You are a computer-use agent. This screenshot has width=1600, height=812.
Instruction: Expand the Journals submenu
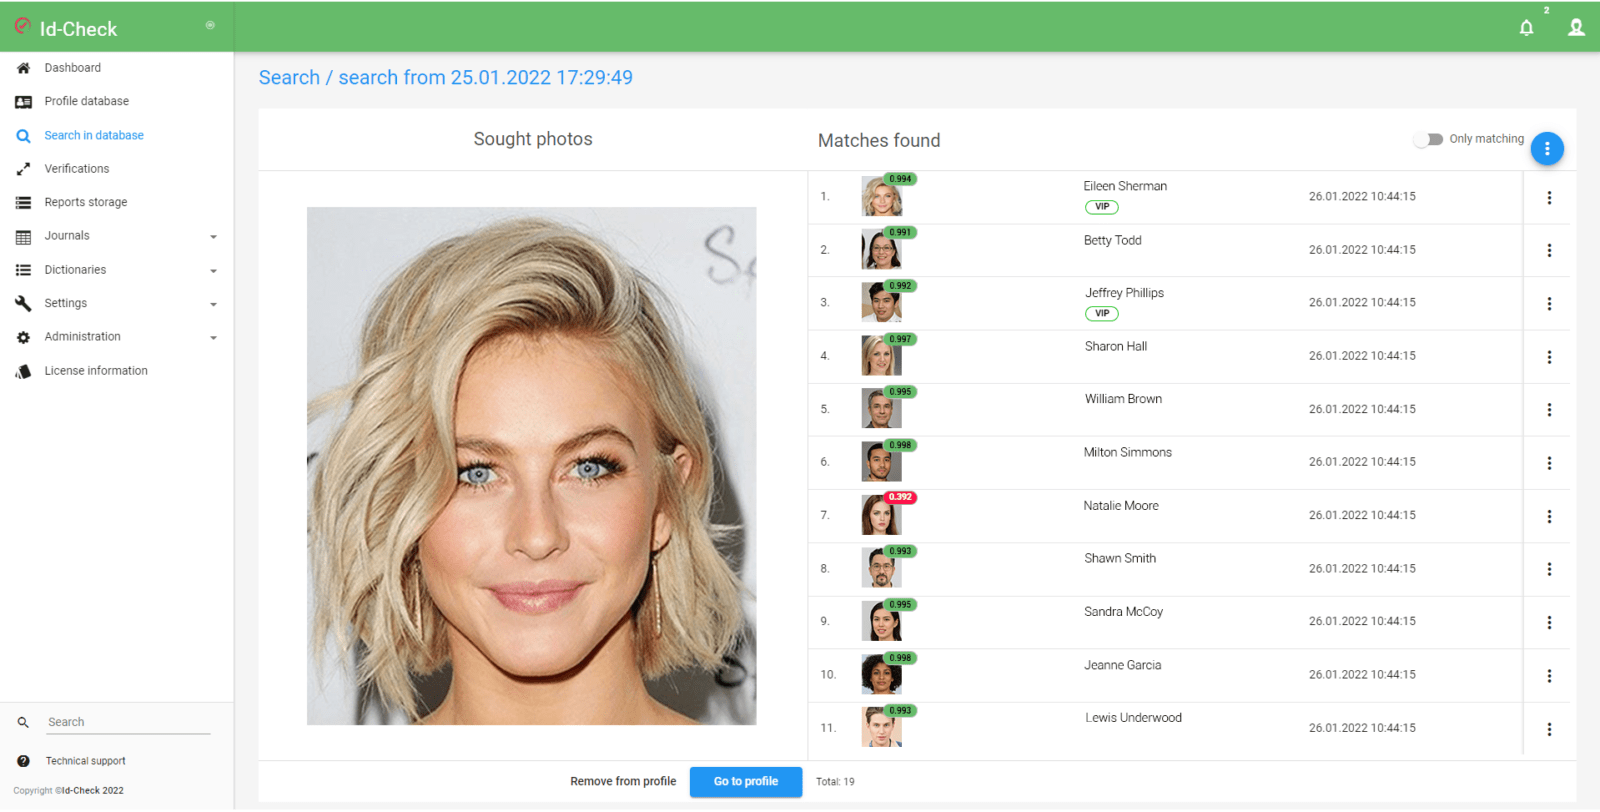point(213,237)
